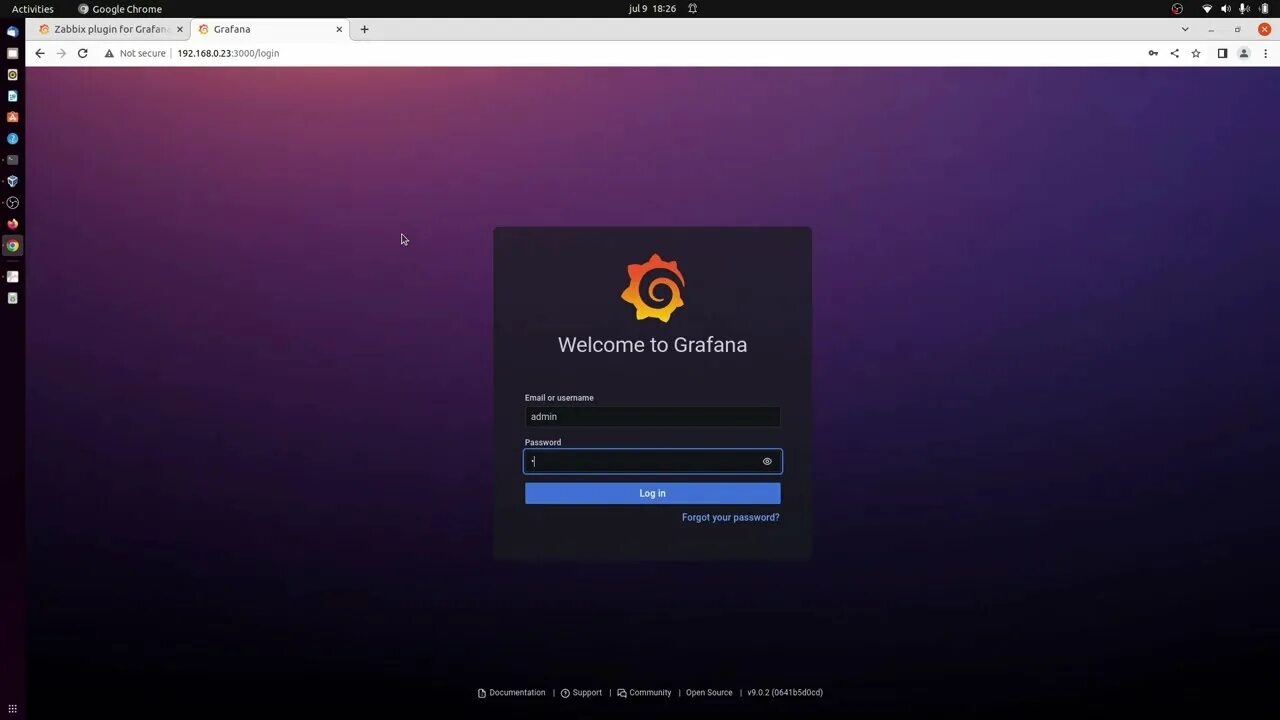
Task: Click the OBS tray indicator icon
Action: [1177, 9]
